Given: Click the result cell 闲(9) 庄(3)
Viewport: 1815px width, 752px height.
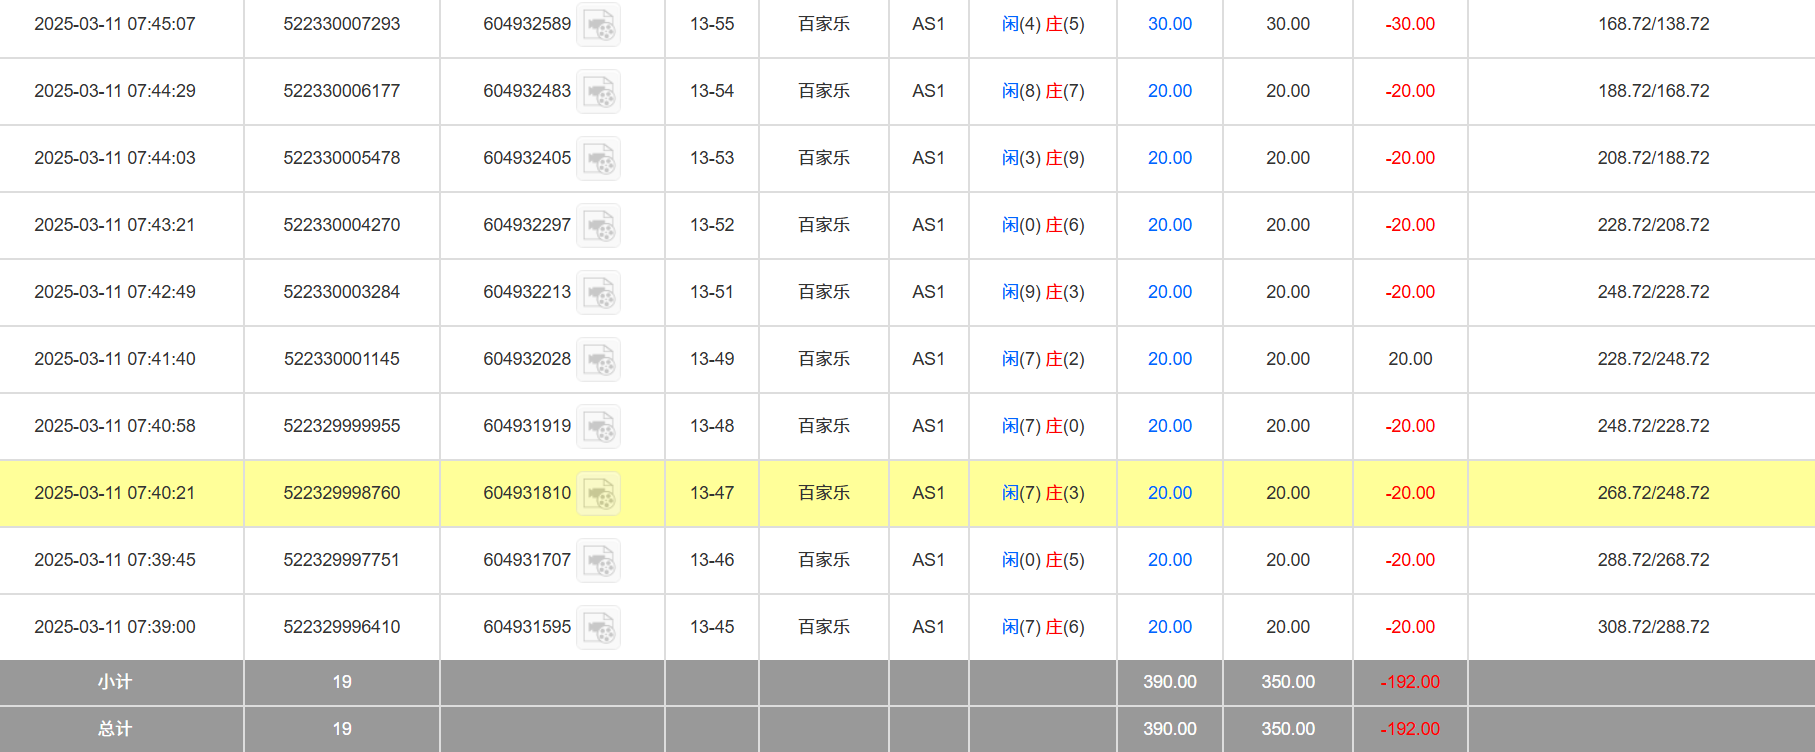Looking at the screenshot, I should pyautogui.click(x=1043, y=292).
